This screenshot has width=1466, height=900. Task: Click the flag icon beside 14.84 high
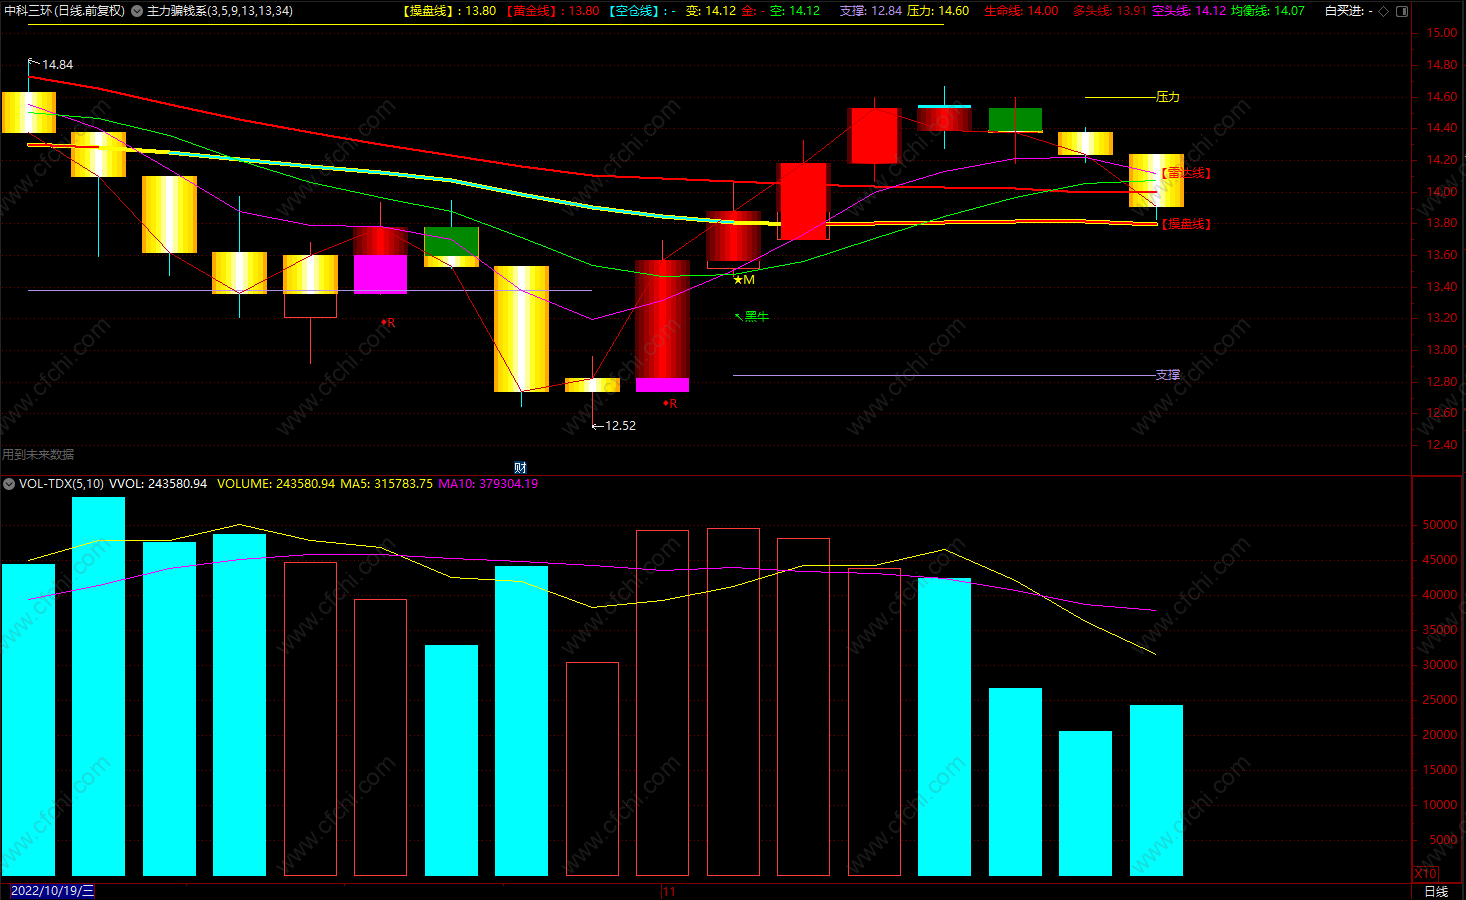point(33,63)
